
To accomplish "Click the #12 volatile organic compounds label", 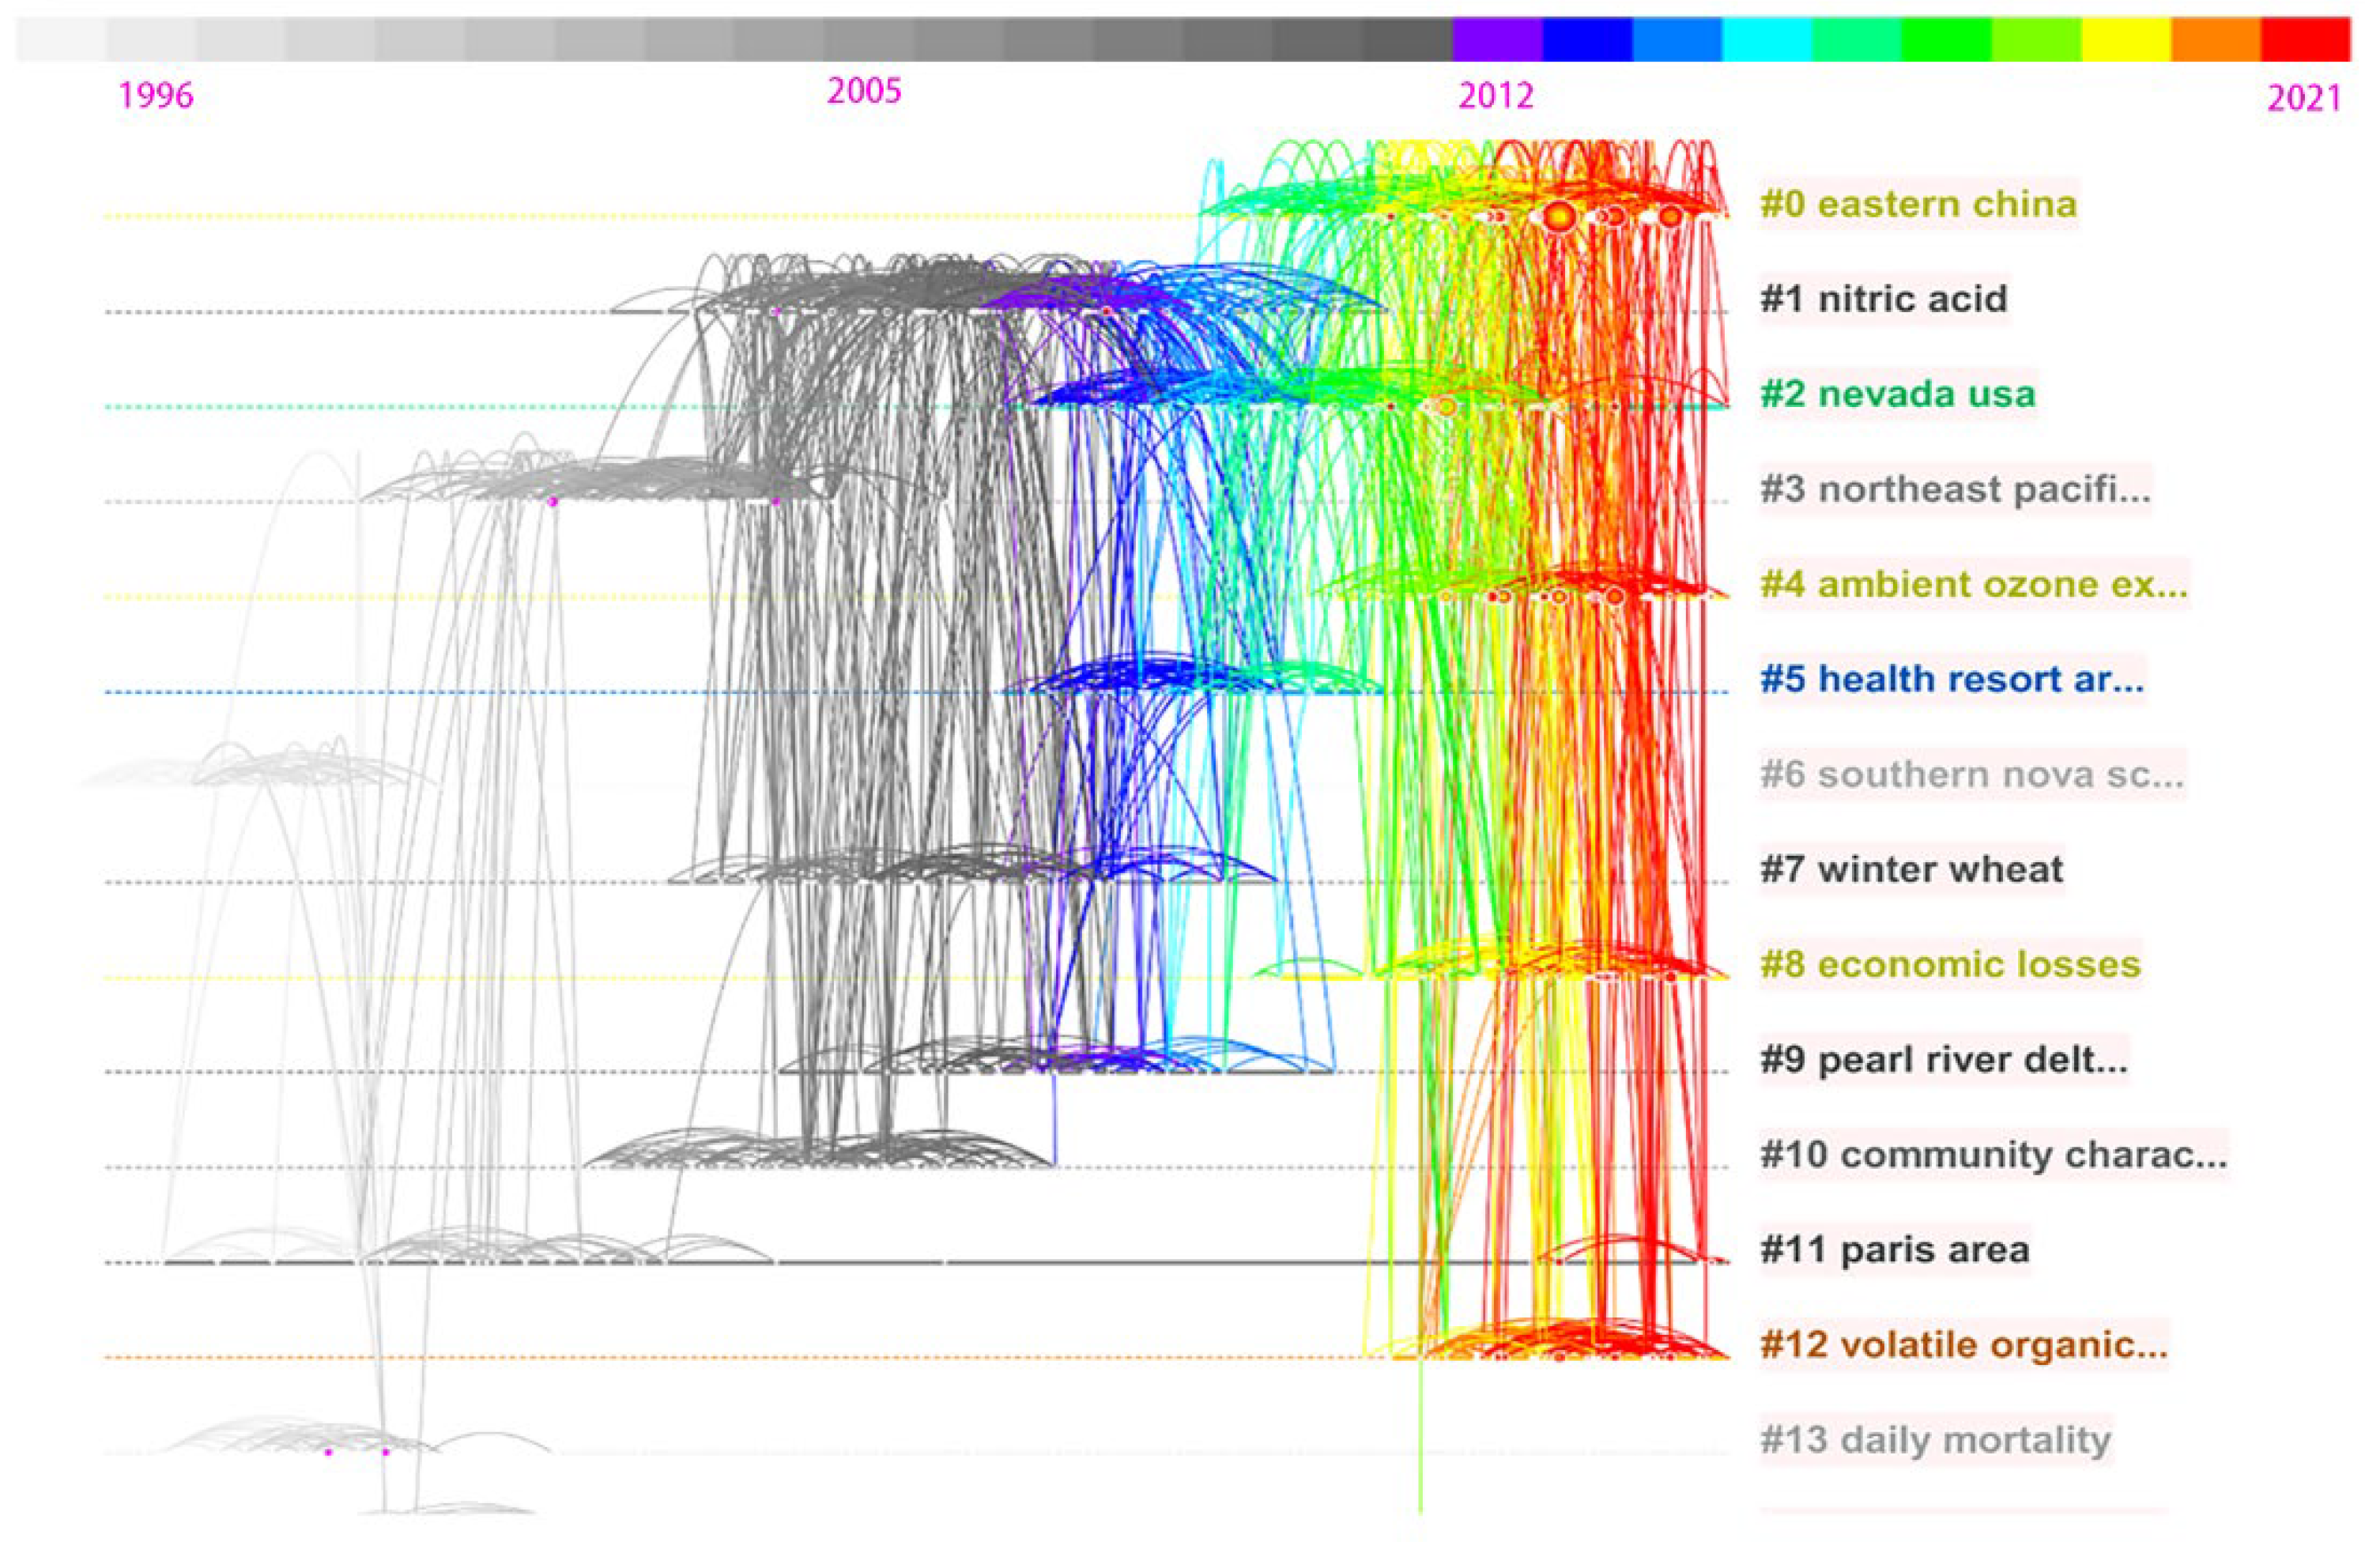I will [x=1963, y=1344].
